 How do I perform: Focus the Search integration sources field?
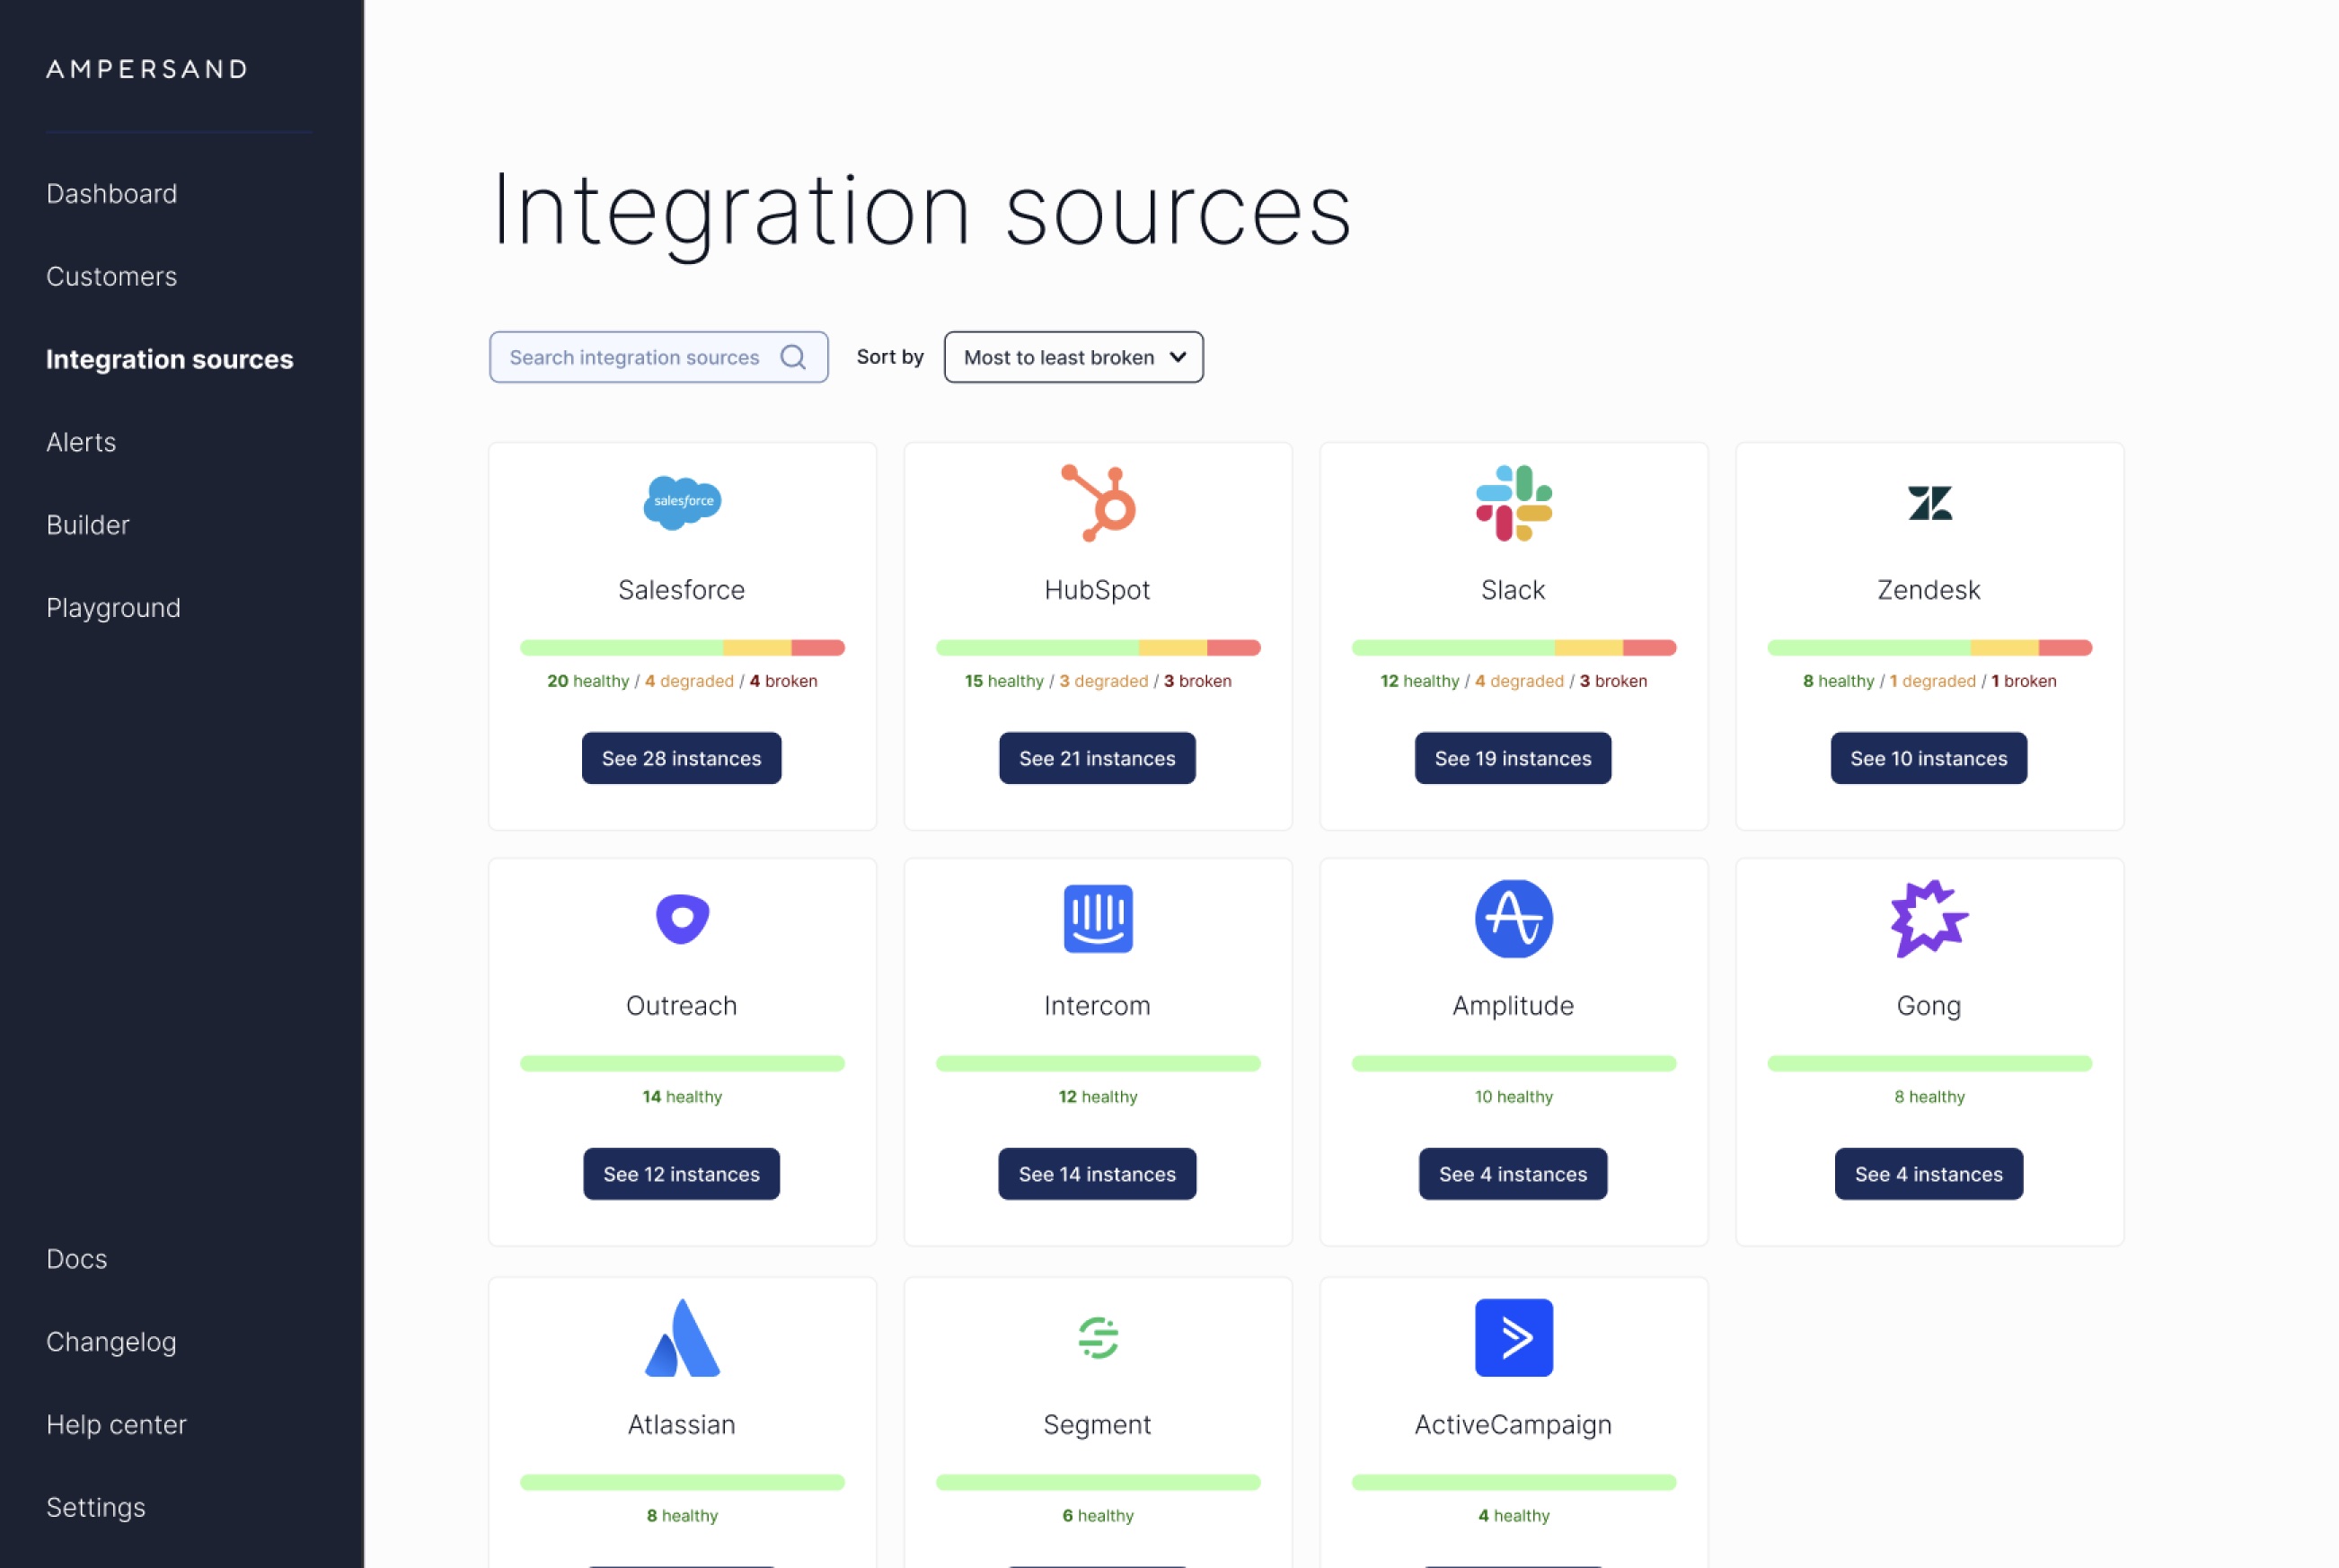click(x=634, y=357)
